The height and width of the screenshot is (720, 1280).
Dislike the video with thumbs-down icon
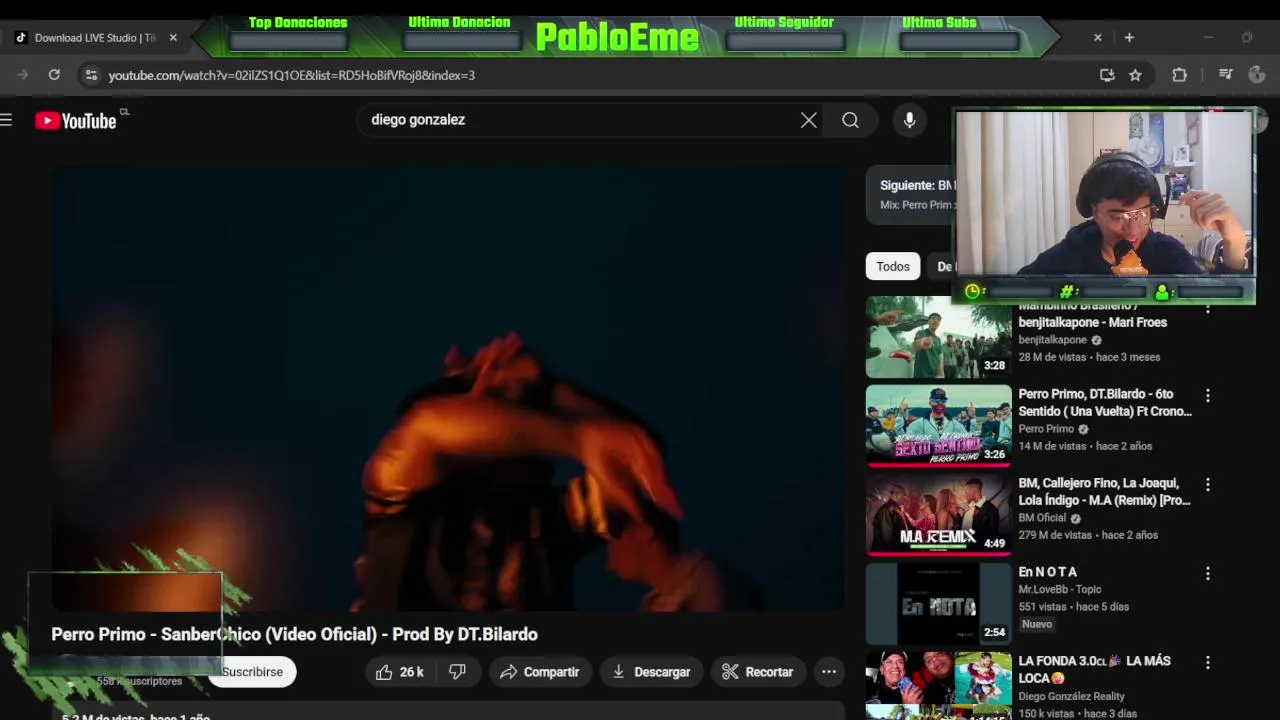click(457, 672)
